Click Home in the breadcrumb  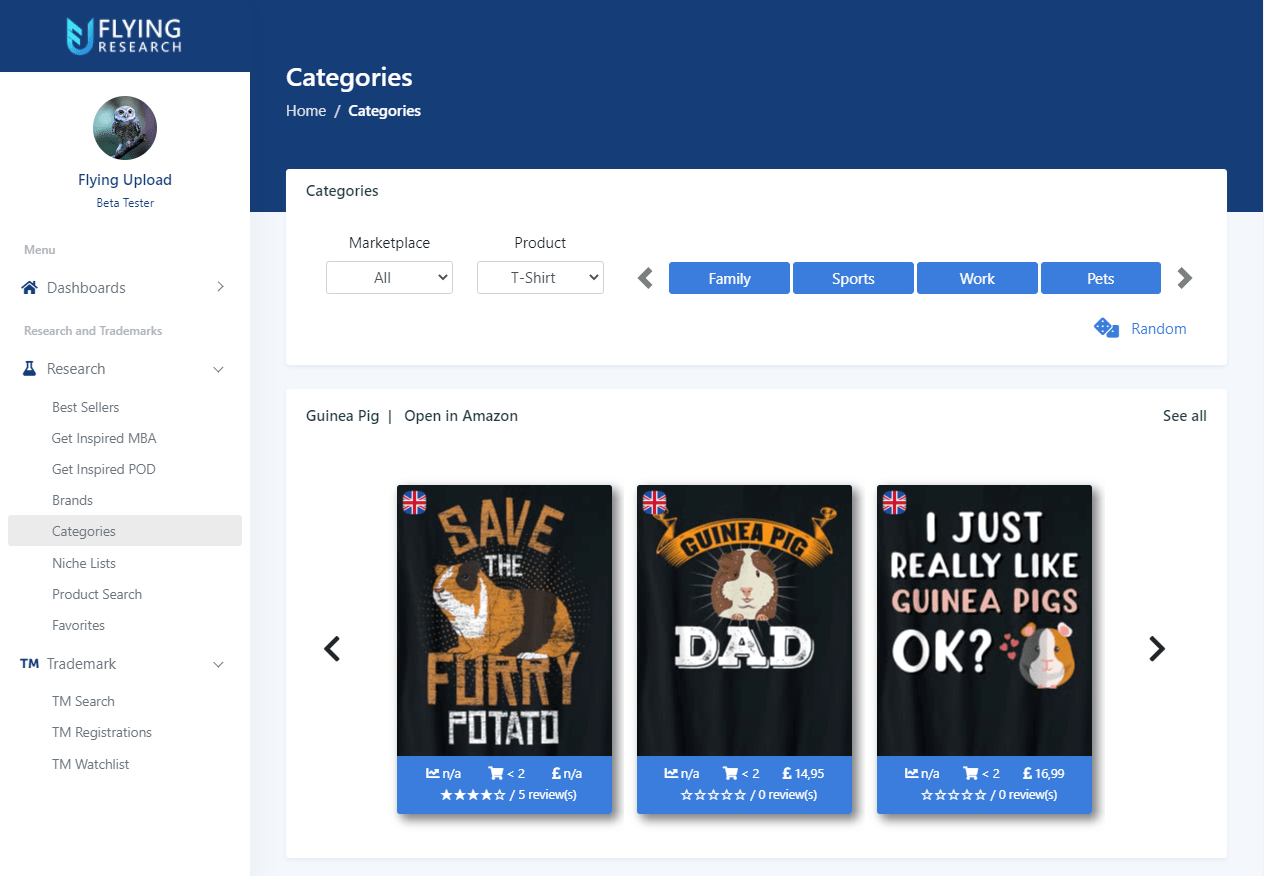click(306, 111)
